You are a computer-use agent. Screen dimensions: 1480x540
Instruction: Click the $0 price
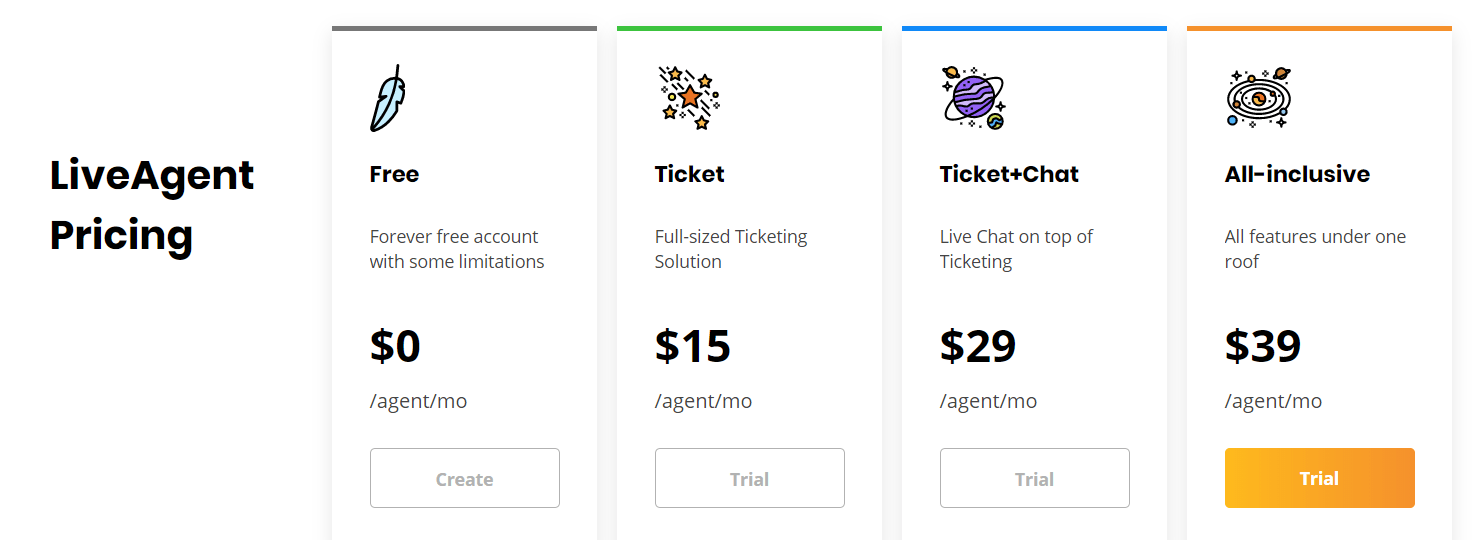395,346
